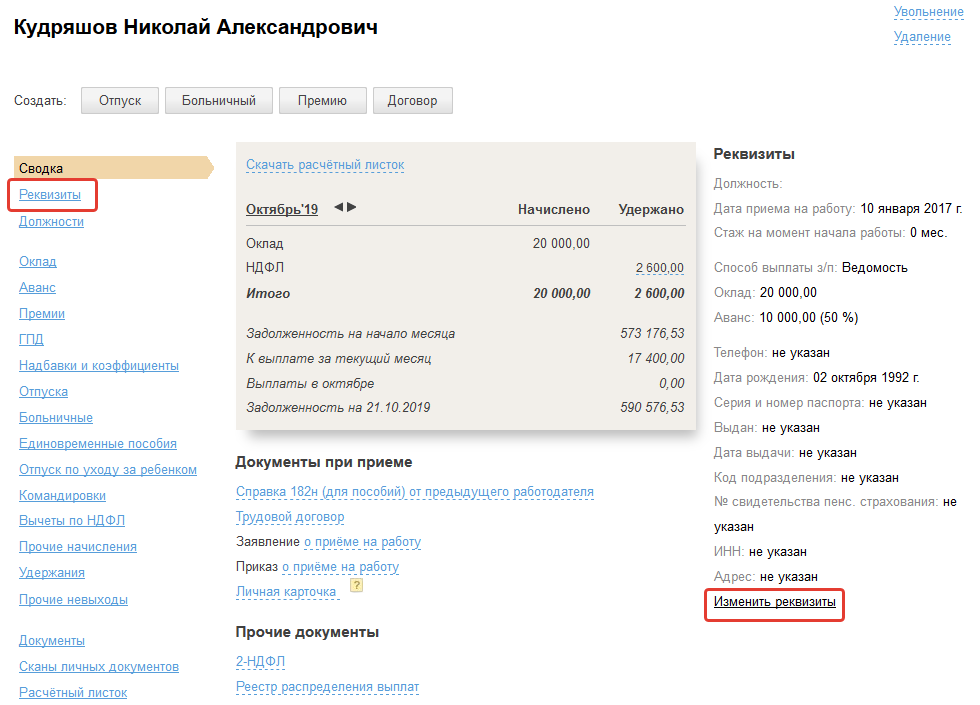Open Реквизиты in the left sidebar
The height and width of the screenshot is (705, 980).
(x=50, y=194)
